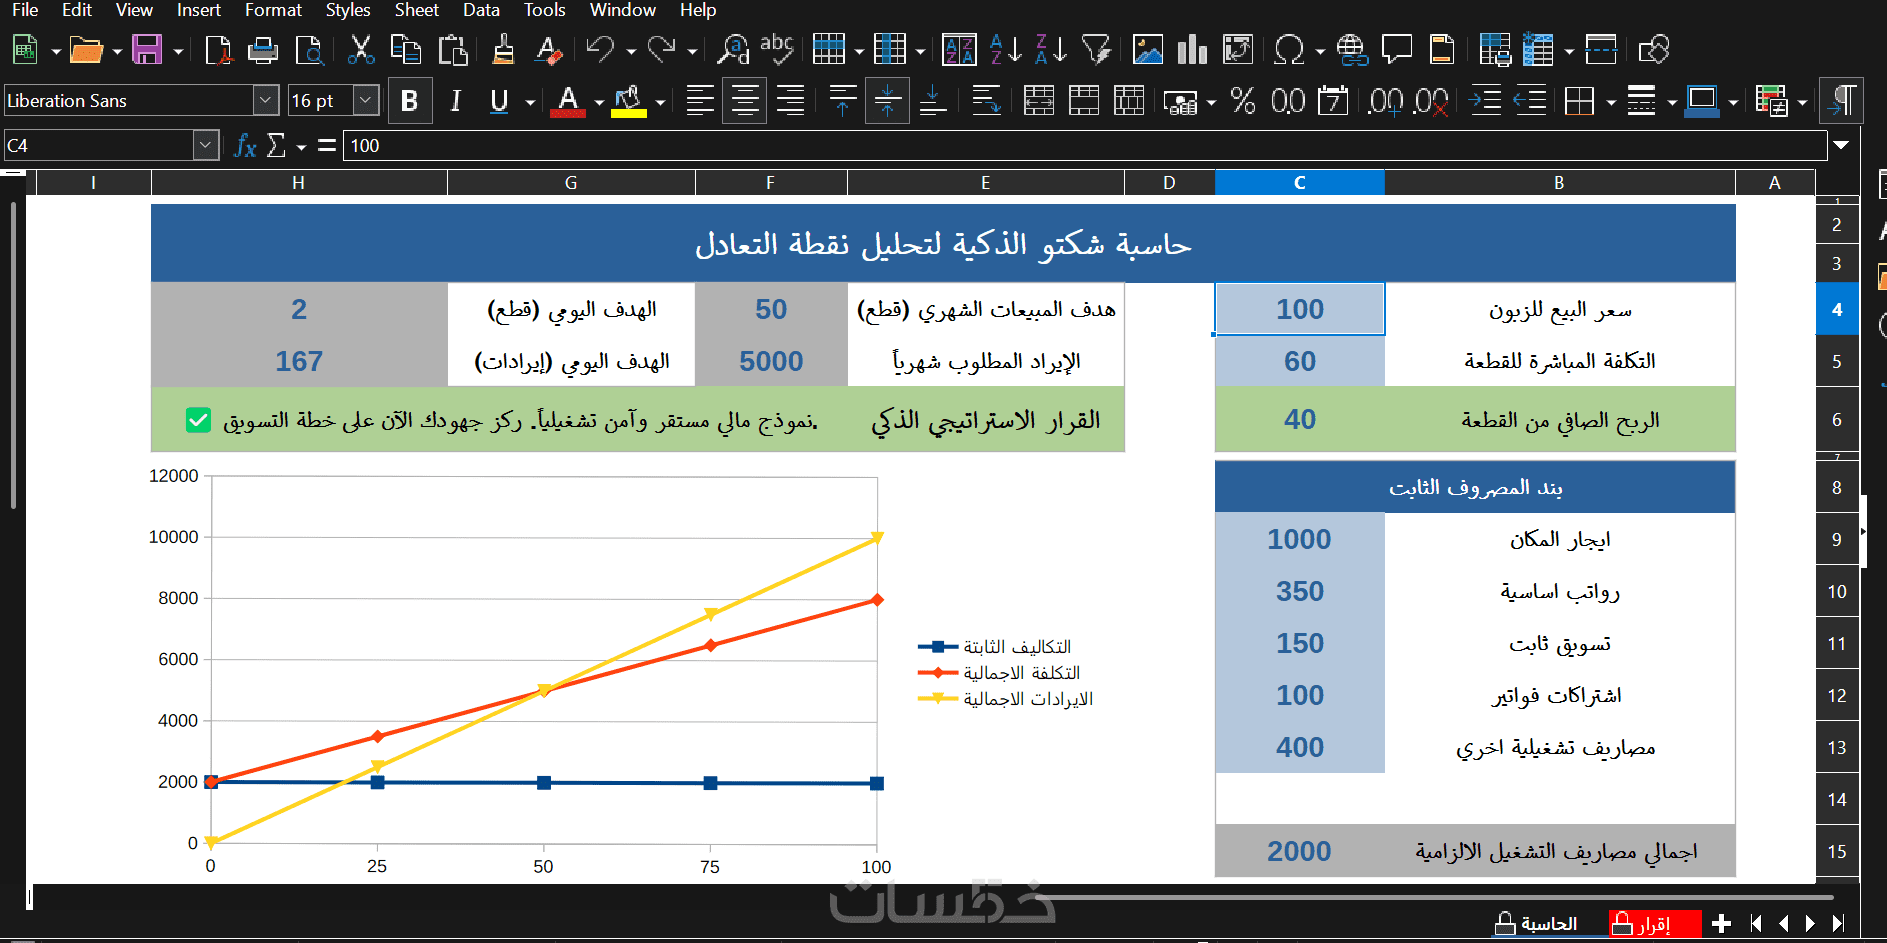The height and width of the screenshot is (943, 1887).
Task: Click the Function Wizard fx icon
Action: (x=245, y=146)
